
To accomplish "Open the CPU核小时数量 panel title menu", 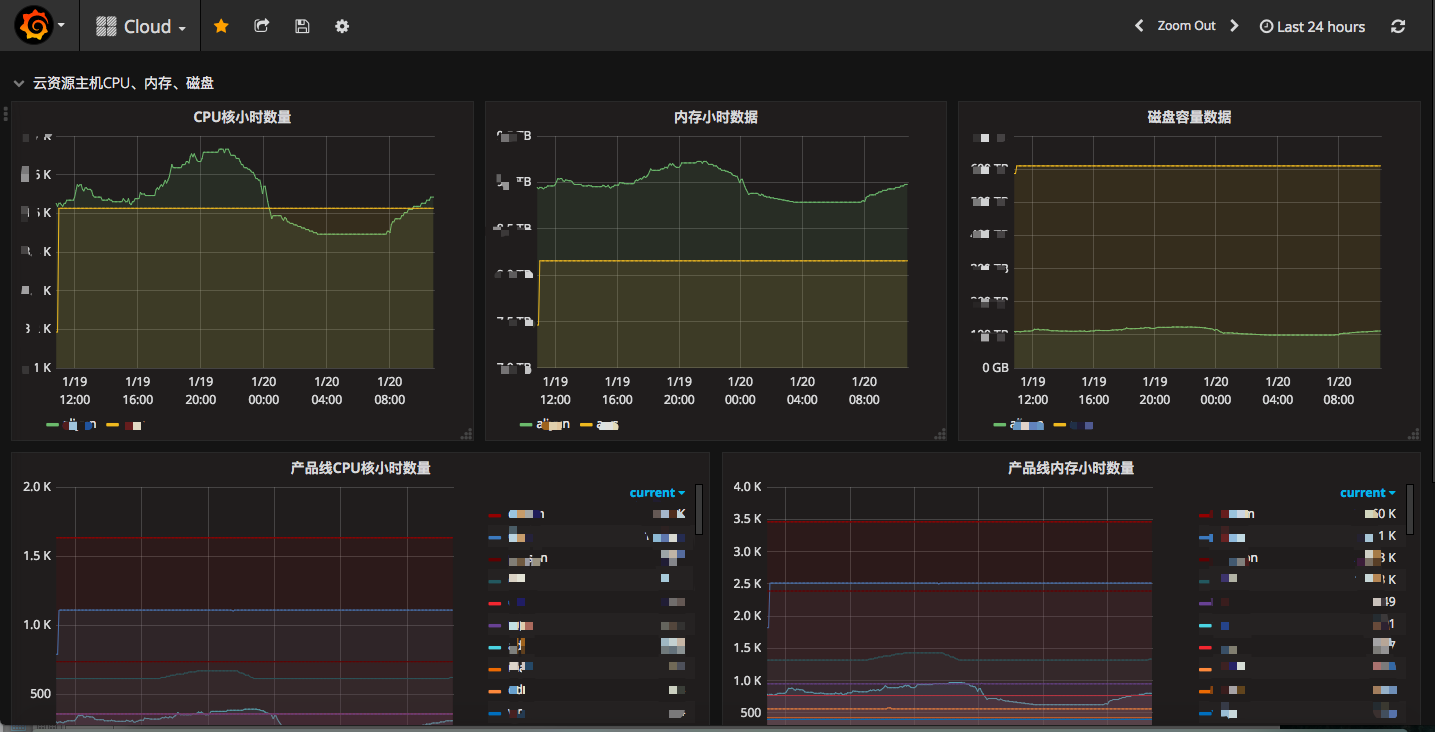I will coord(242,117).
